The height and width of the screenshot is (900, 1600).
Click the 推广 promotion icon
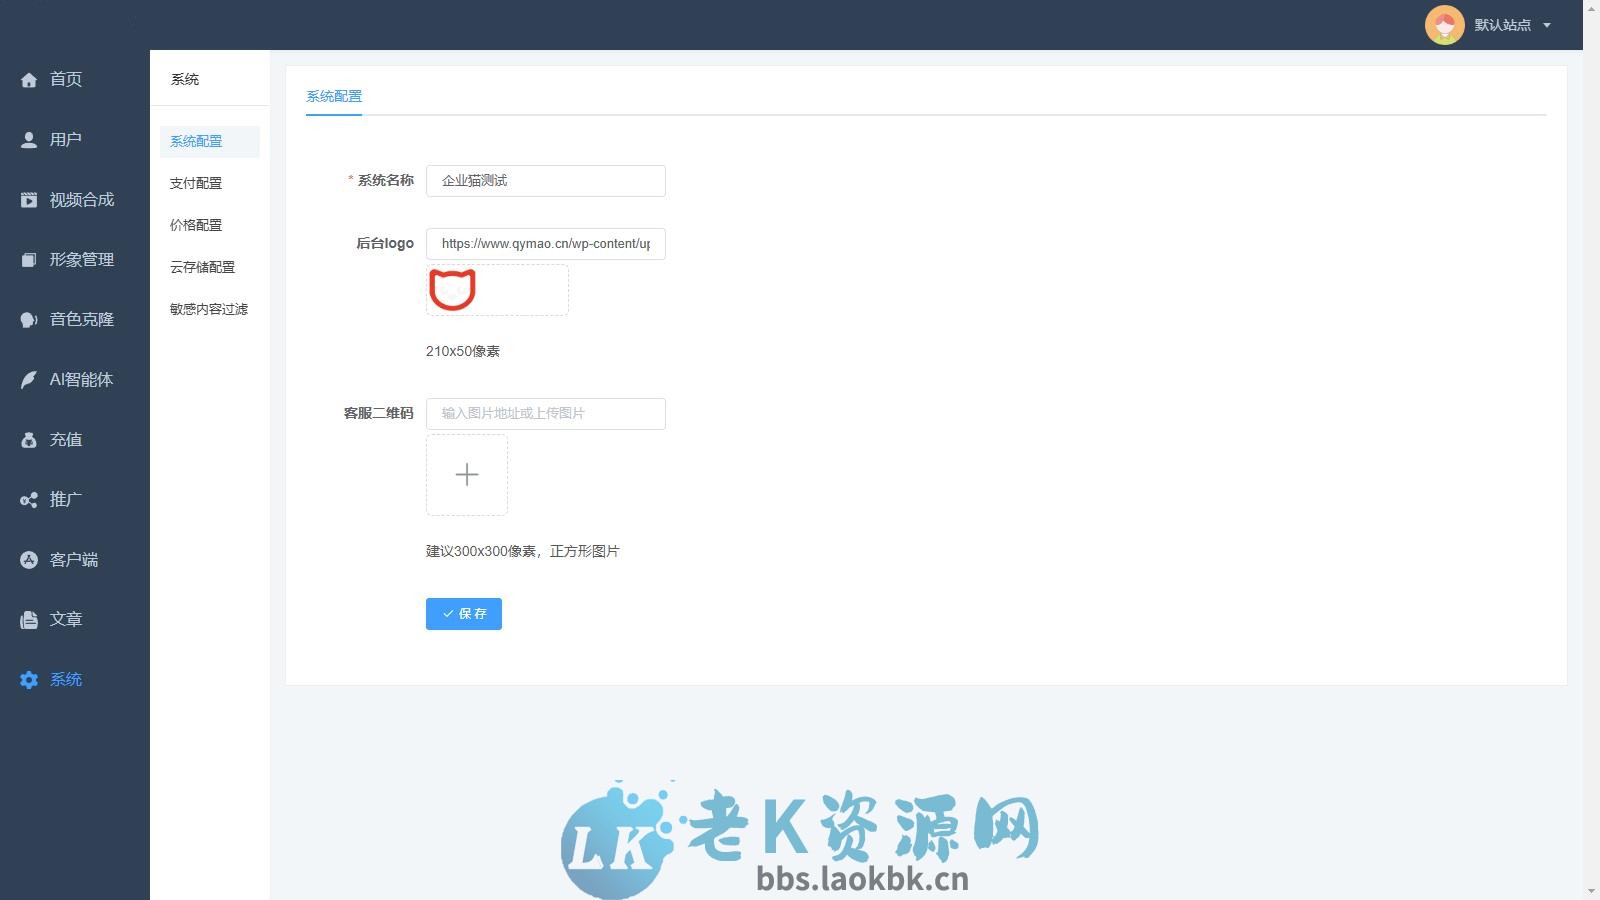click(x=29, y=500)
